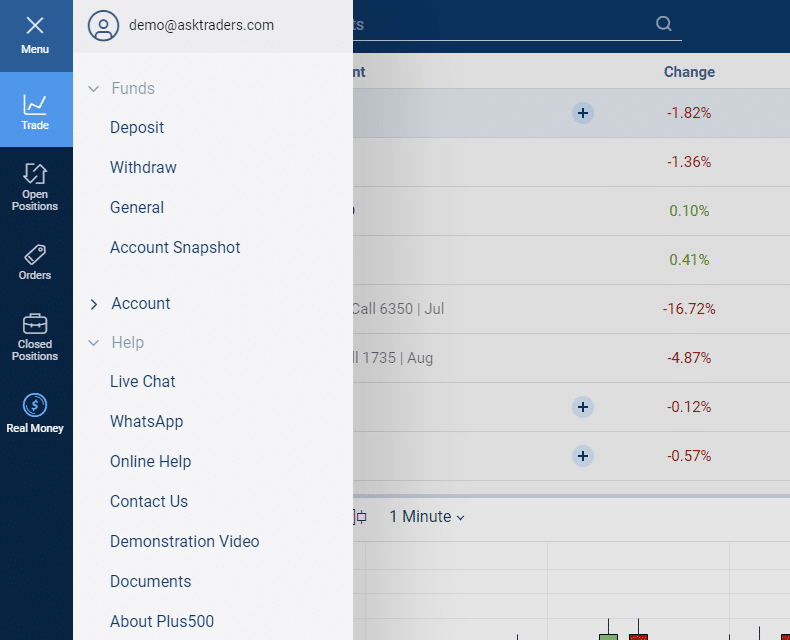
Task: Collapse the Help section
Action: [x=93, y=343]
